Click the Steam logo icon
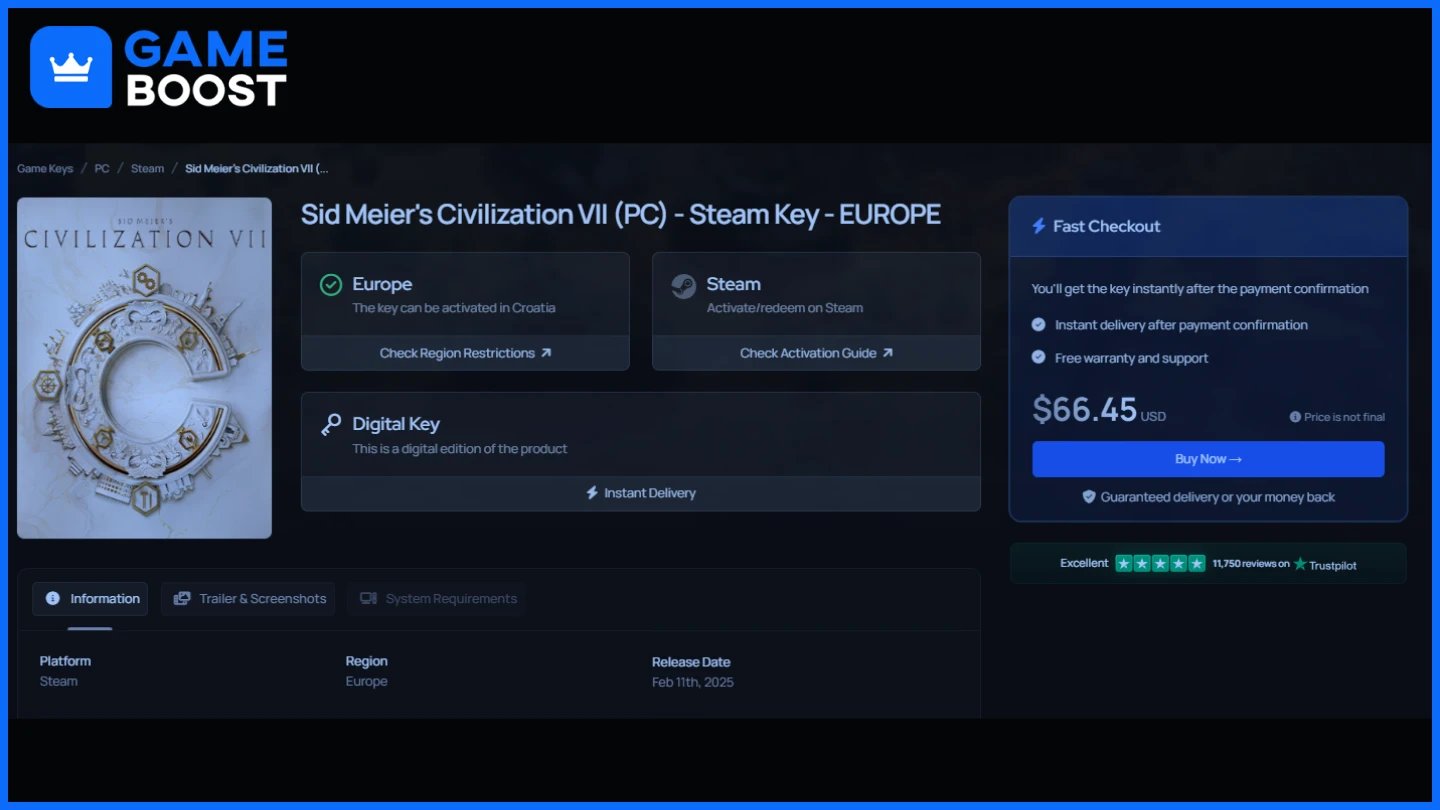1440x810 pixels. (x=684, y=286)
